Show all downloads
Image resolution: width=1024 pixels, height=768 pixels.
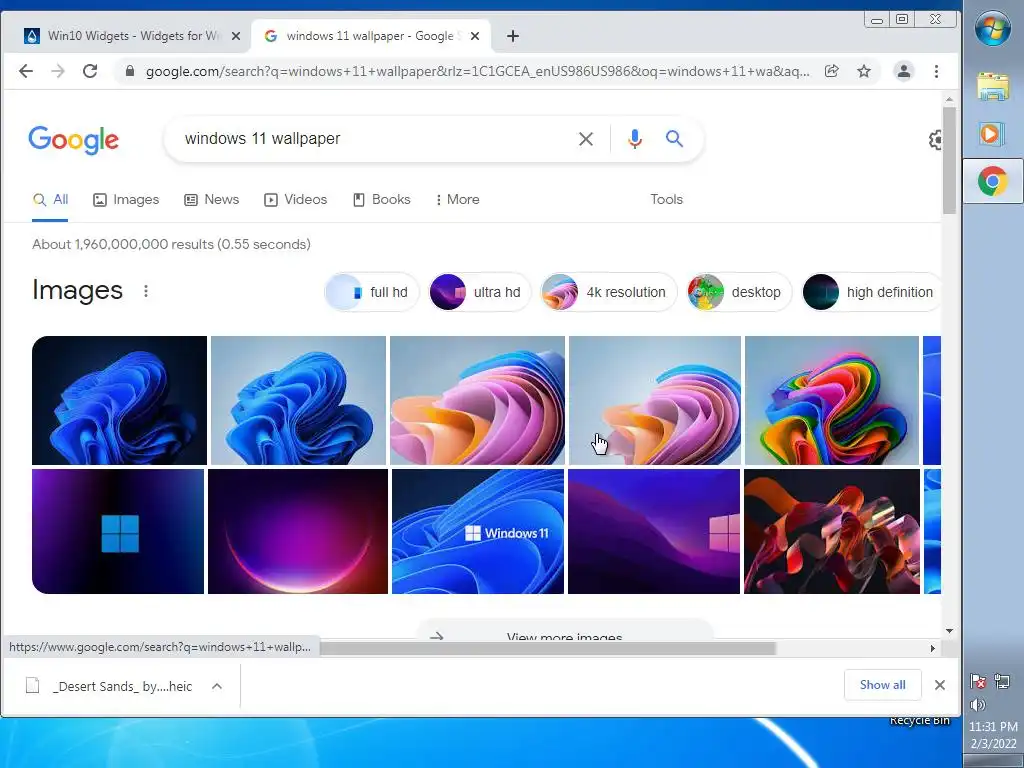[882, 685]
